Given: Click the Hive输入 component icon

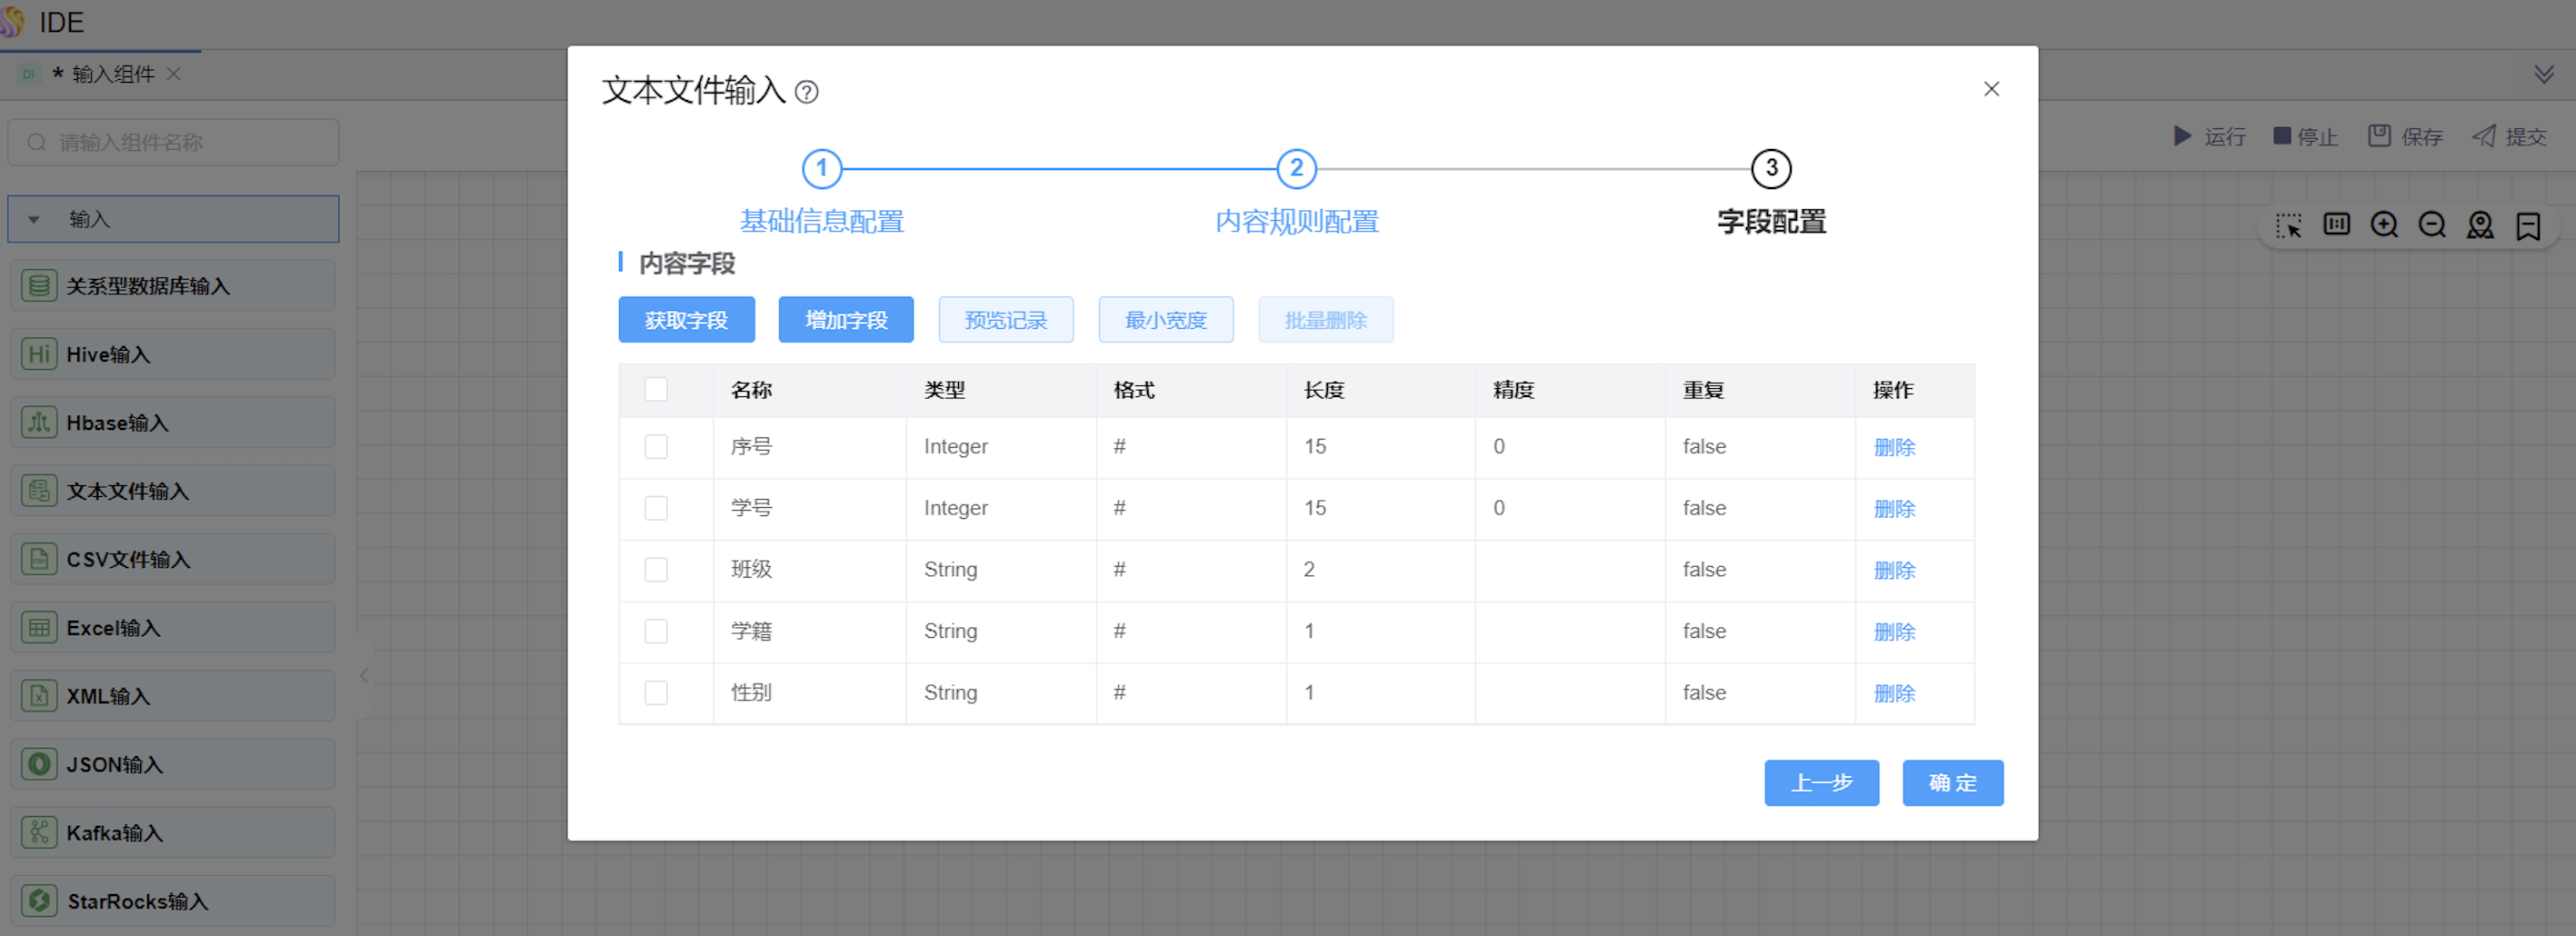Looking at the screenshot, I should pyautogui.click(x=39, y=355).
